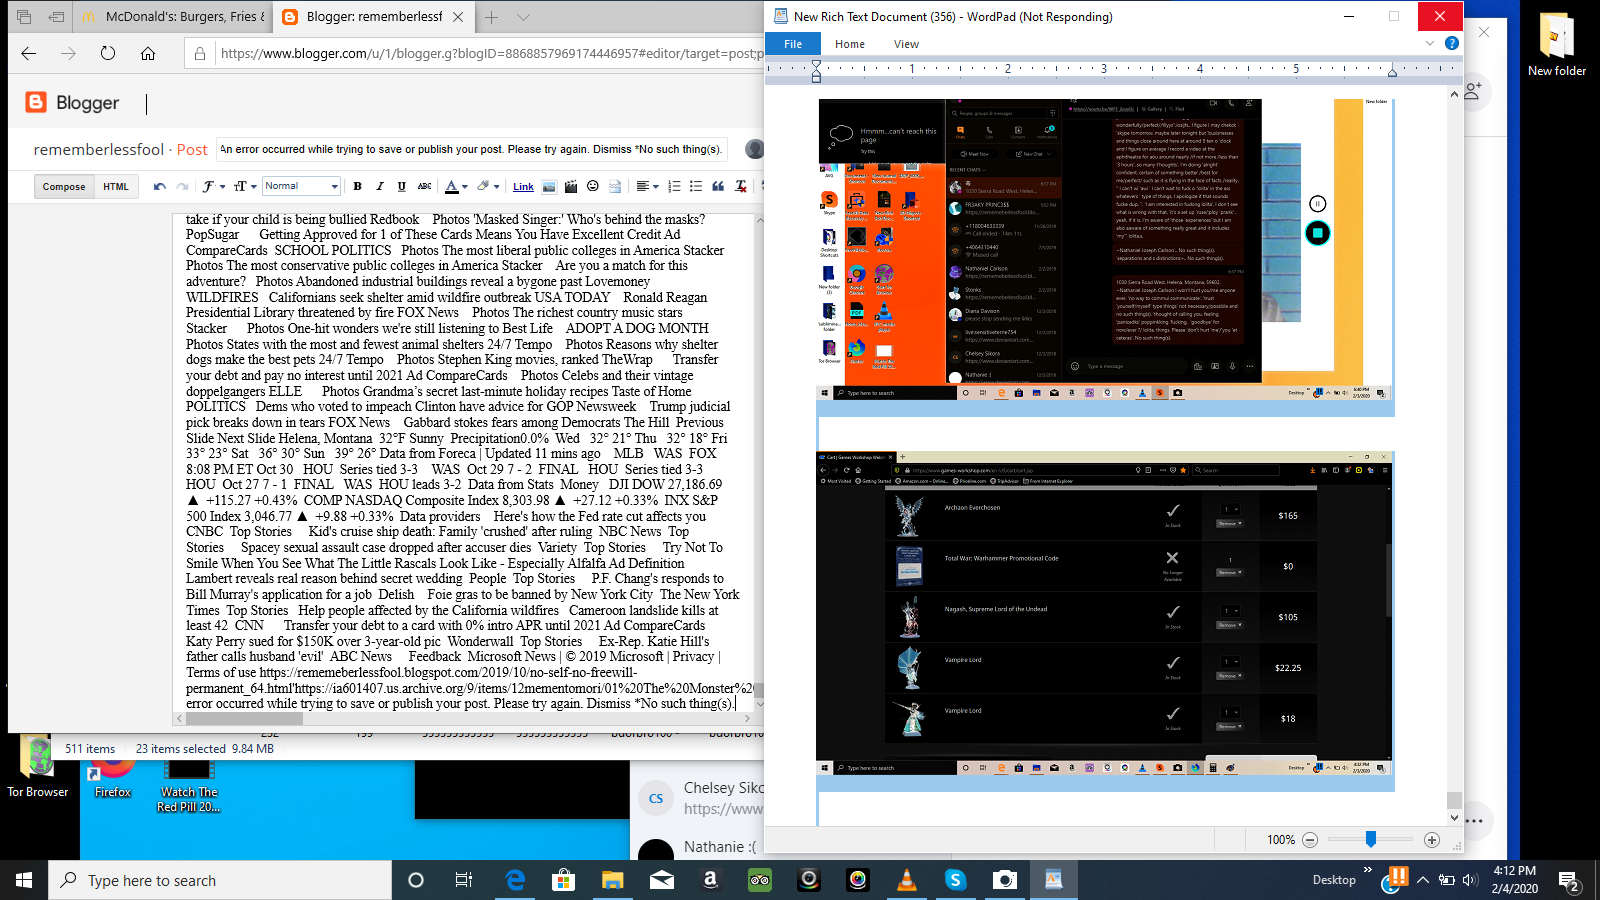Expand the WordPad ribbon chevron
This screenshot has width=1600, height=900.
[1430, 43]
